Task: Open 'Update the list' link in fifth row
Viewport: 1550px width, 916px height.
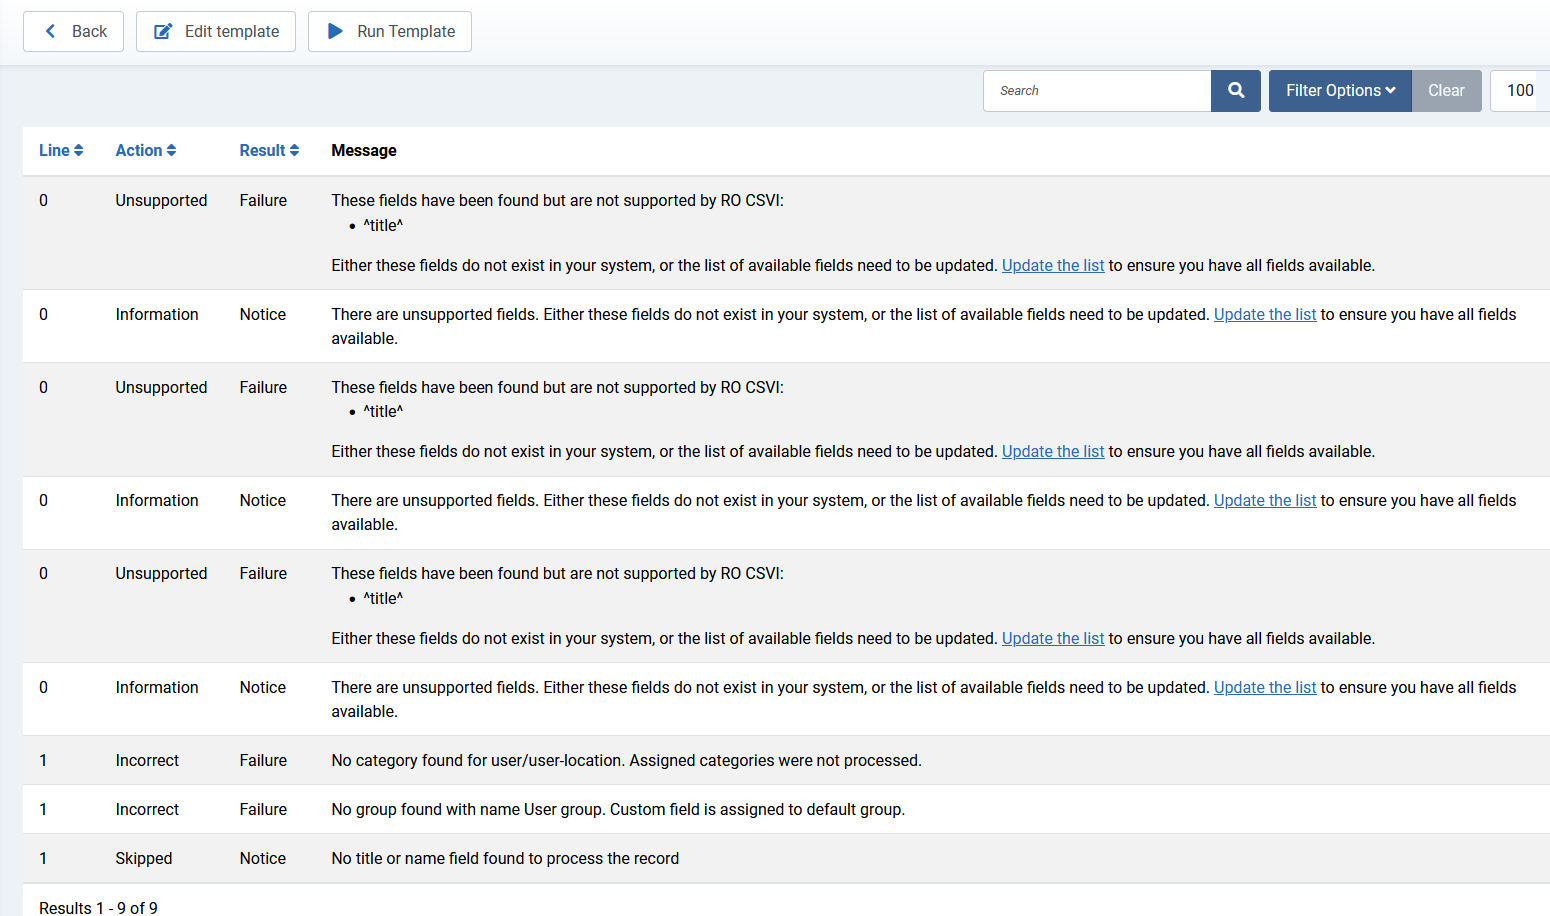Action: click(1052, 639)
